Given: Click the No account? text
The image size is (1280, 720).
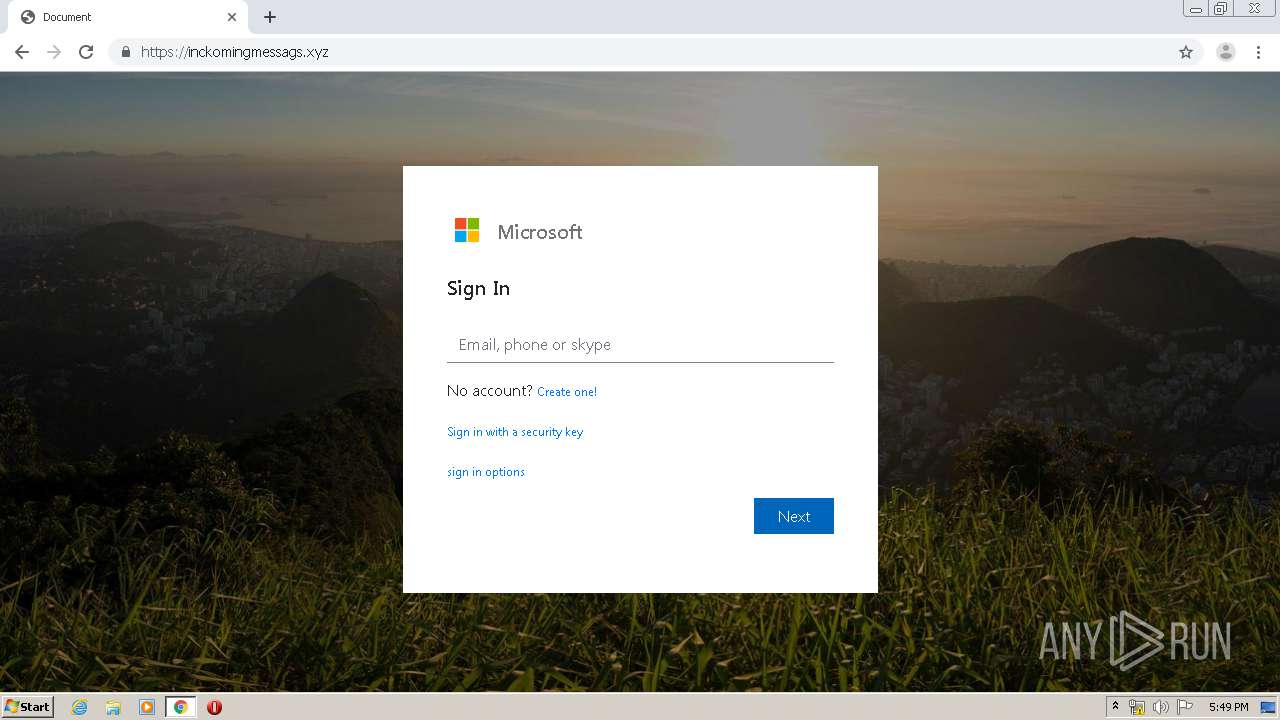Looking at the screenshot, I should [490, 391].
